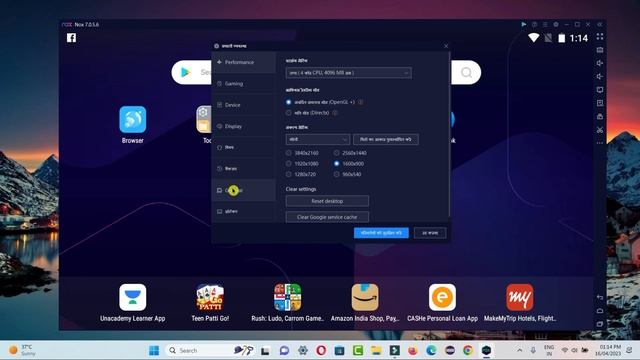Open Opera browser from taskbar
The height and width of the screenshot is (360, 640).
(321, 350)
